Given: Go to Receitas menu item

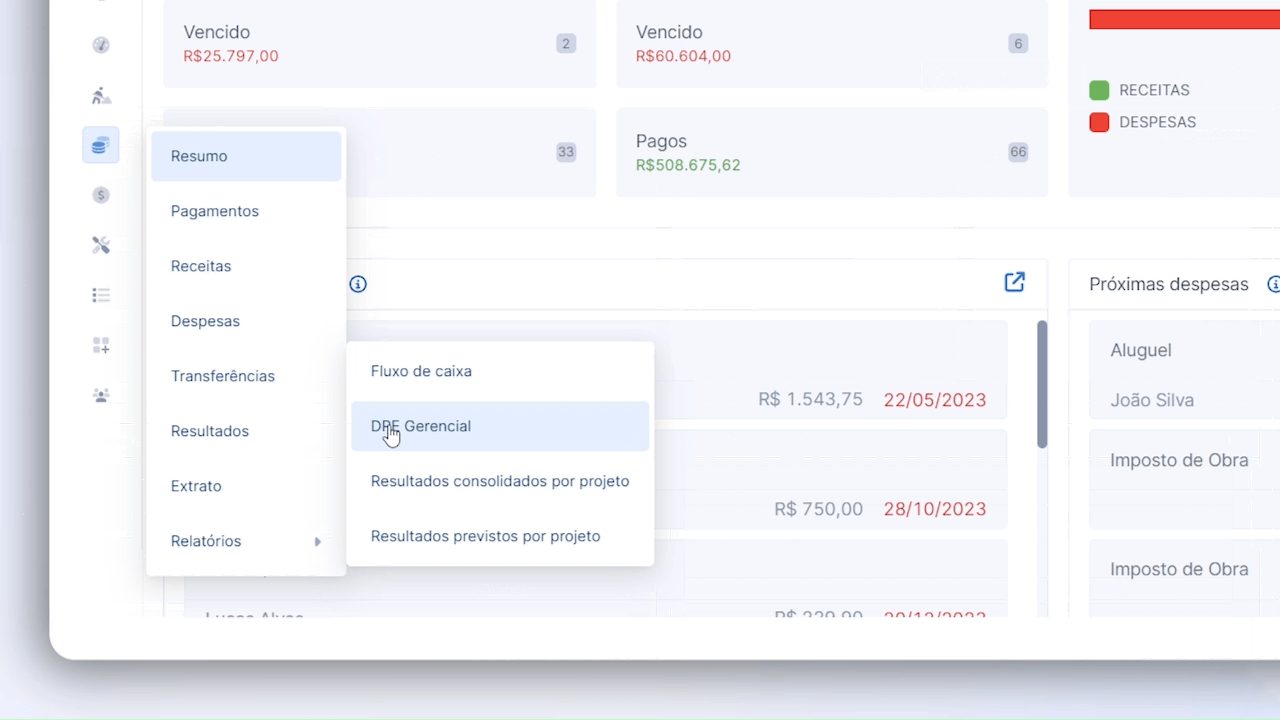Looking at the screenshot, I should 246,266.
